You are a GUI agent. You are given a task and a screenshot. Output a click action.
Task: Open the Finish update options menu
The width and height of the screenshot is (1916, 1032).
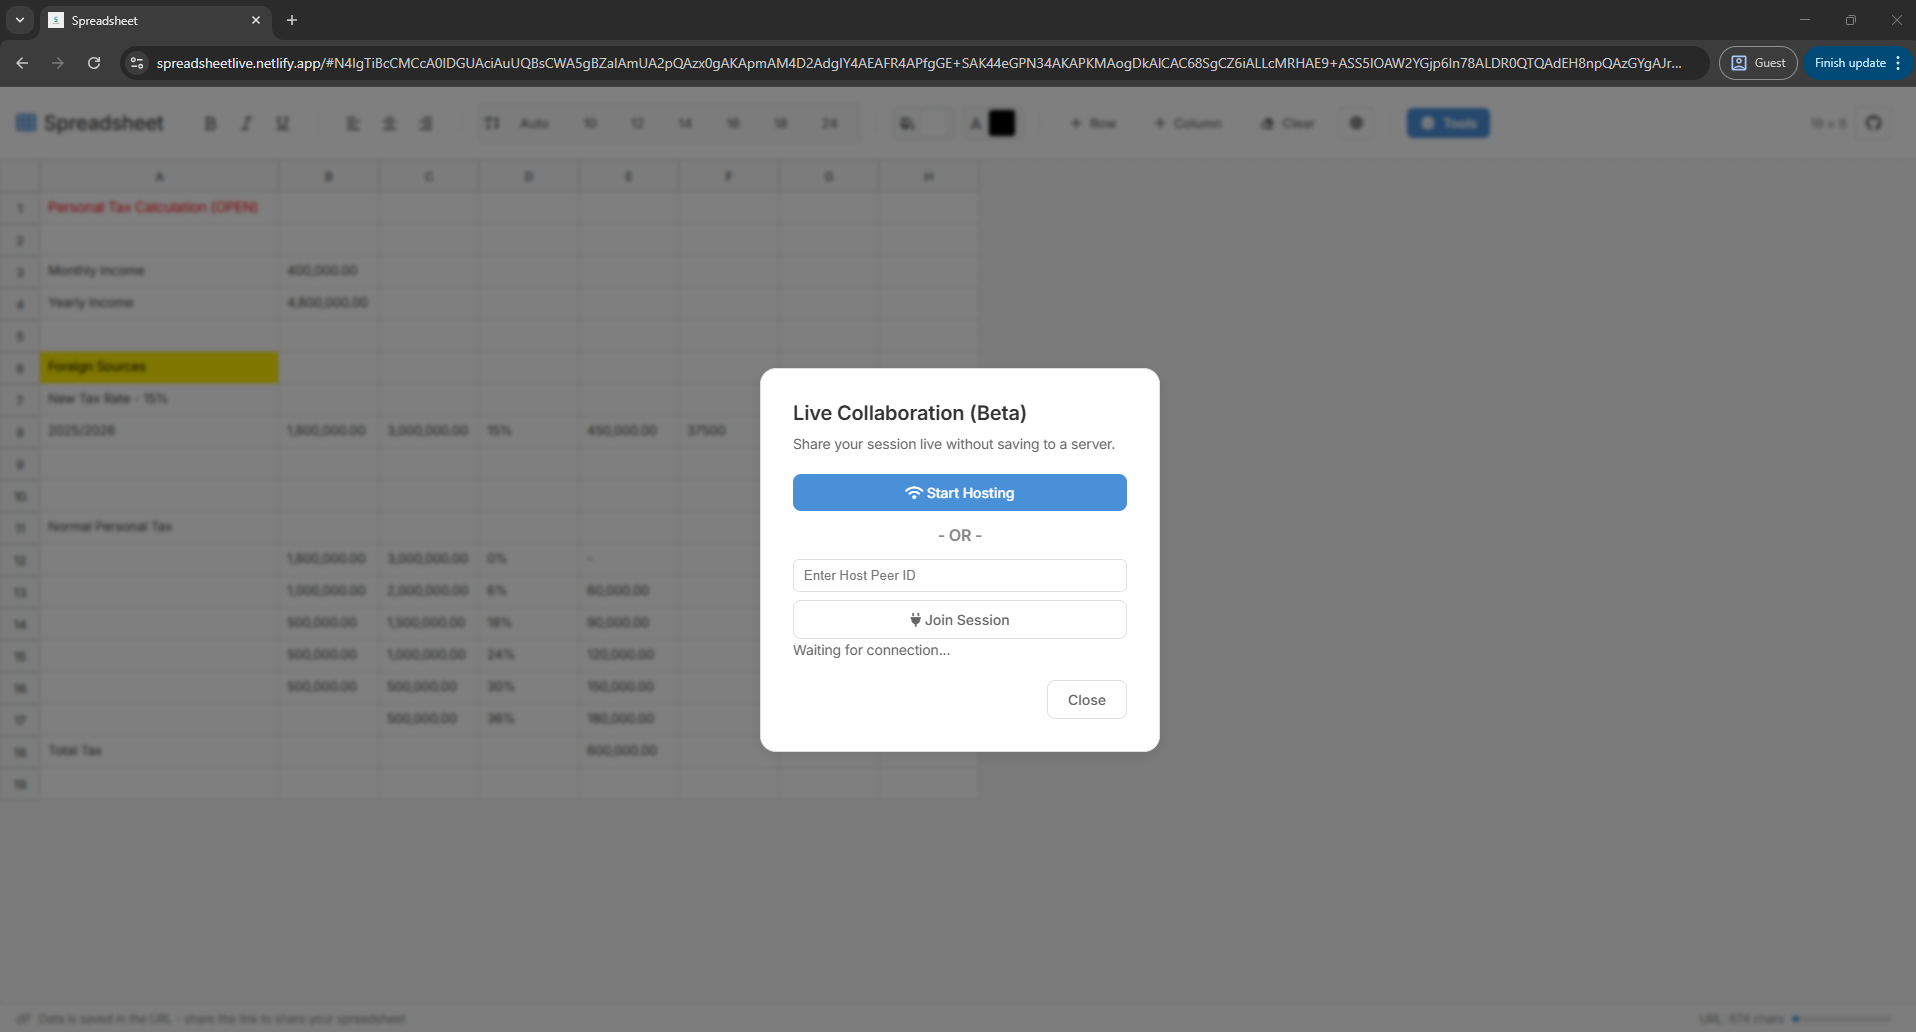[1899, 62]
